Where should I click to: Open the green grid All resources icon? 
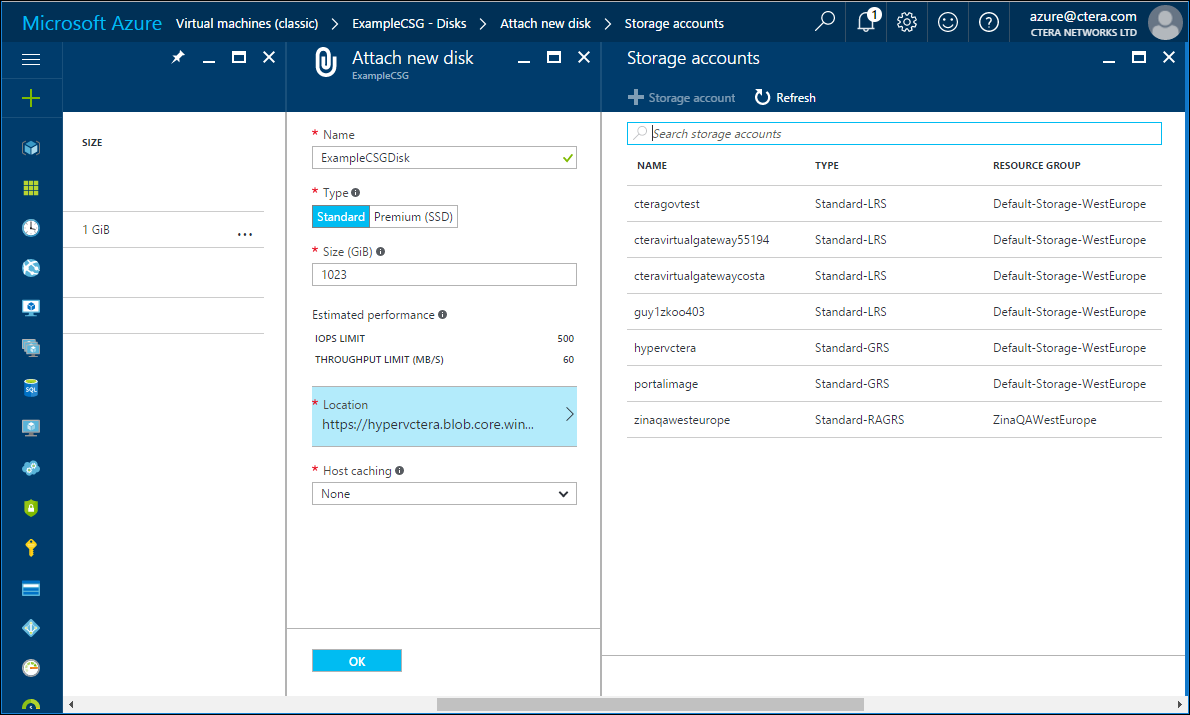(31, 187)
